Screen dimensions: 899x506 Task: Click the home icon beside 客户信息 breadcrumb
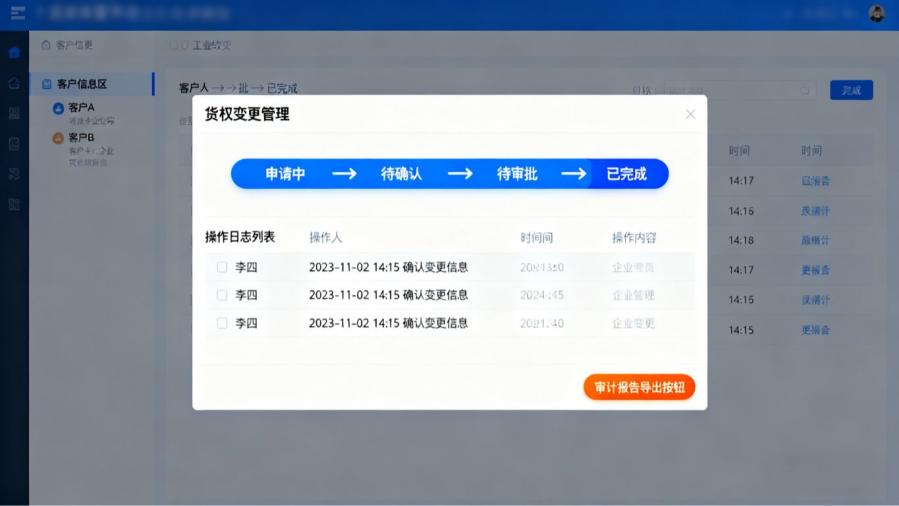[46, 46]
